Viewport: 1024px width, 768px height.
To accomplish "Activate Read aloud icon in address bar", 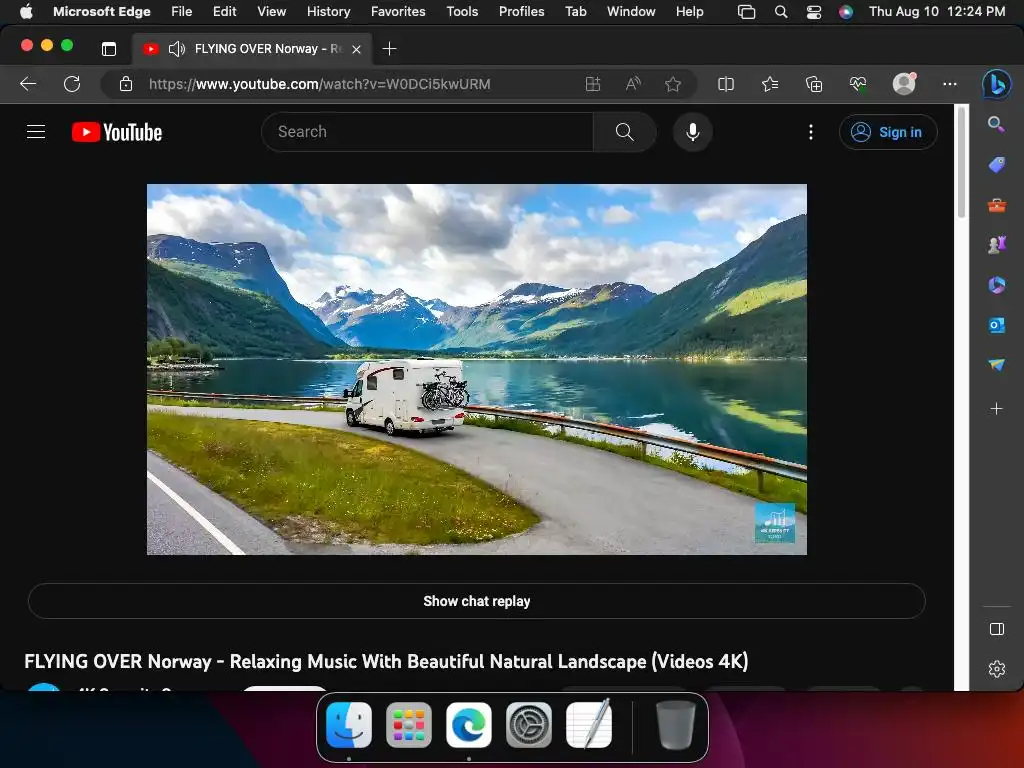I will (633, 84).
